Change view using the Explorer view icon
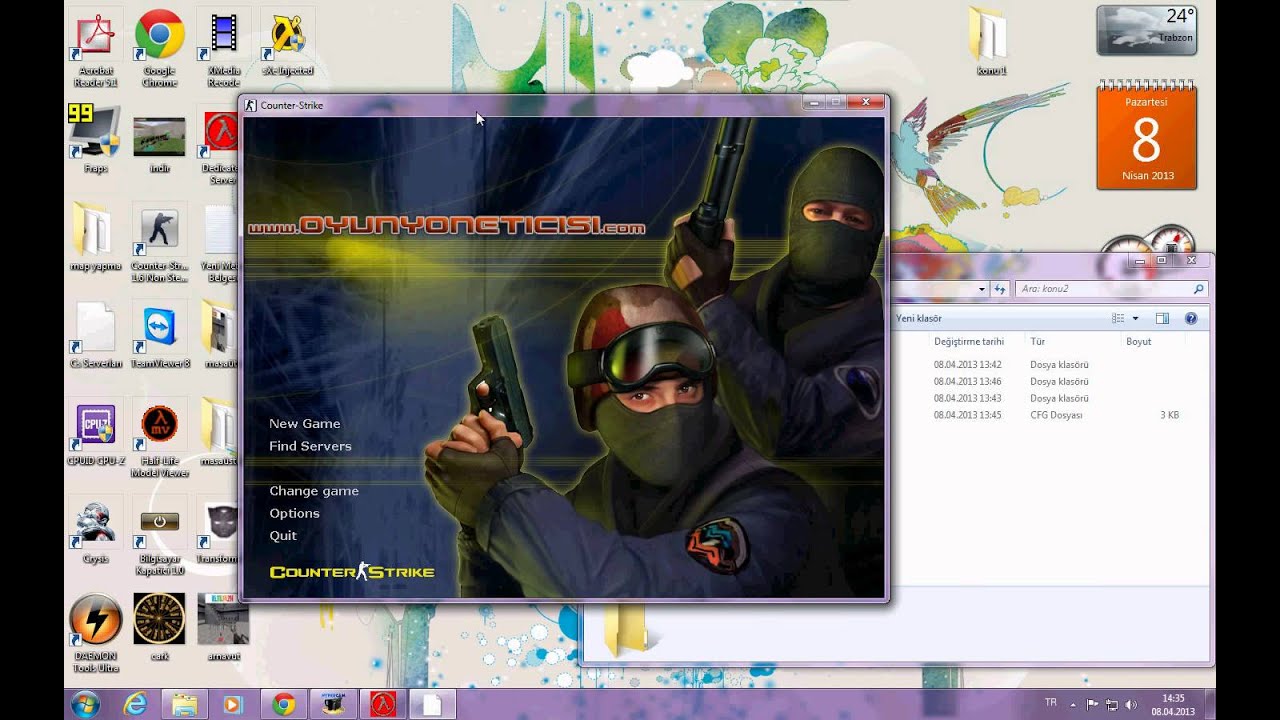 click(x=1118, y=318)
